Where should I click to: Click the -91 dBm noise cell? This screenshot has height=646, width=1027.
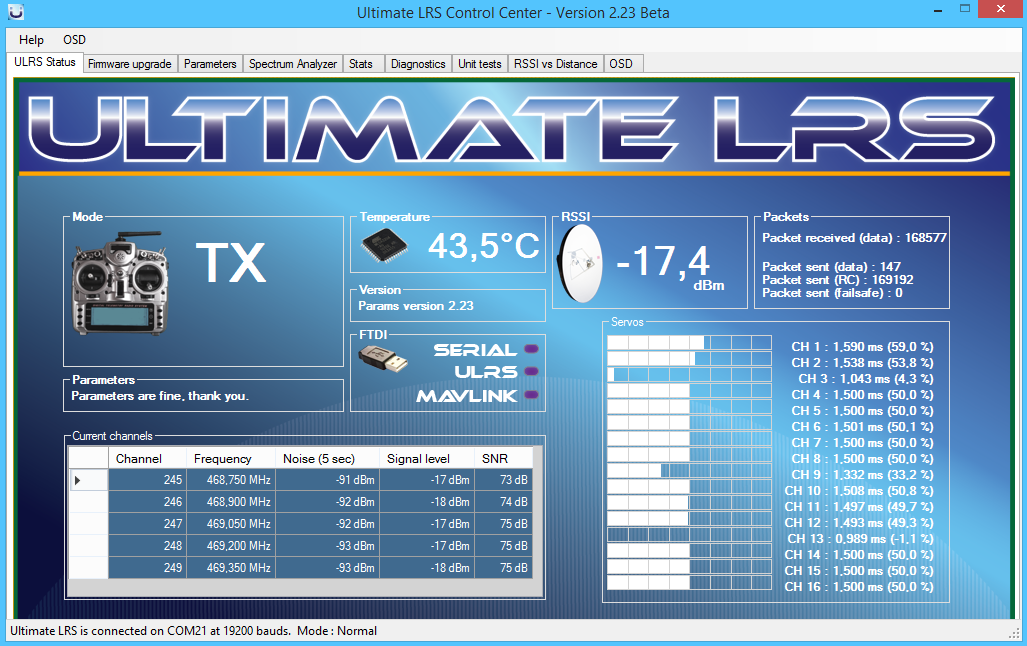point(327,480)
